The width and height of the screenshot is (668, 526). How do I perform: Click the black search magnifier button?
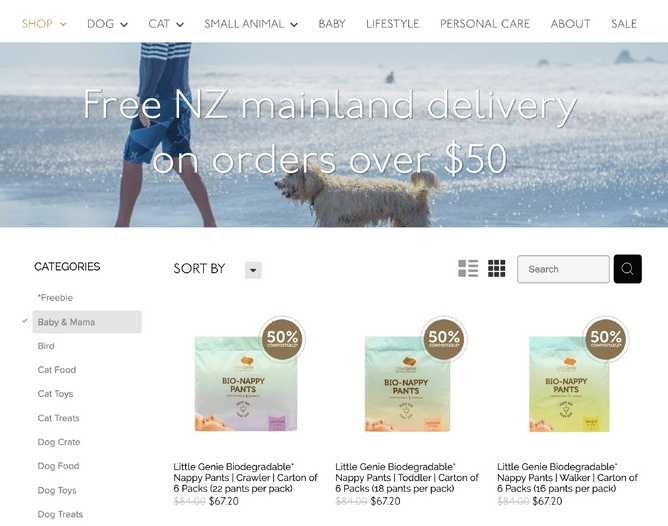(628, 269)
